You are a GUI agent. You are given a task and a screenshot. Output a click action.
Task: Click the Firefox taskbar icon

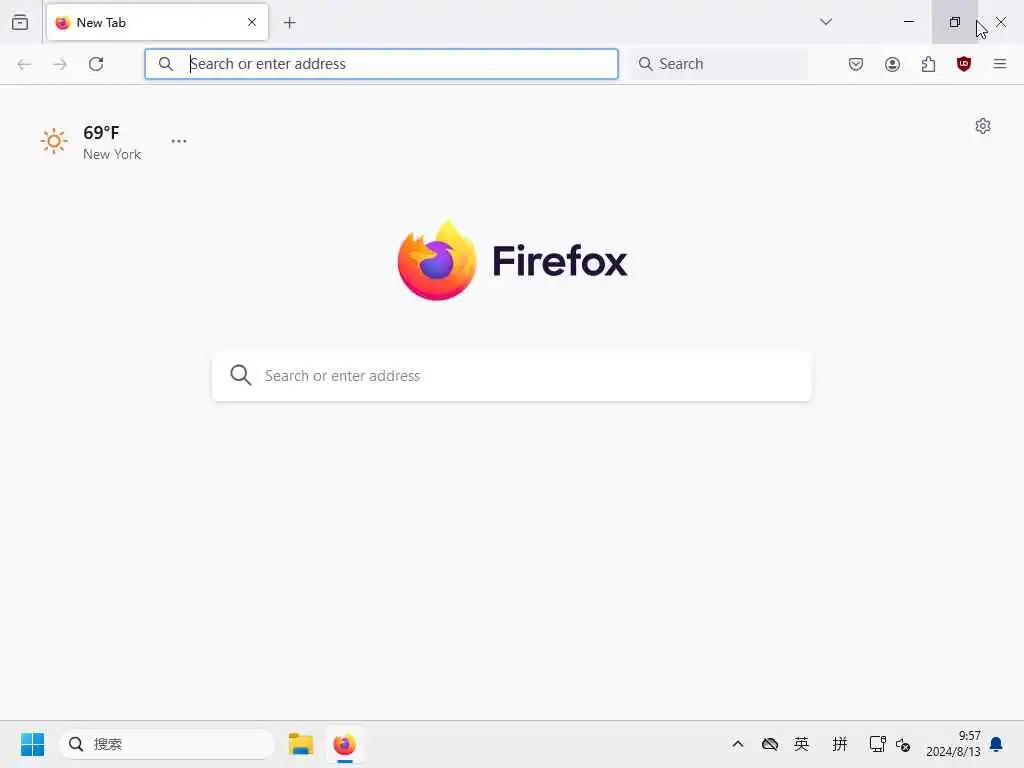345,744
